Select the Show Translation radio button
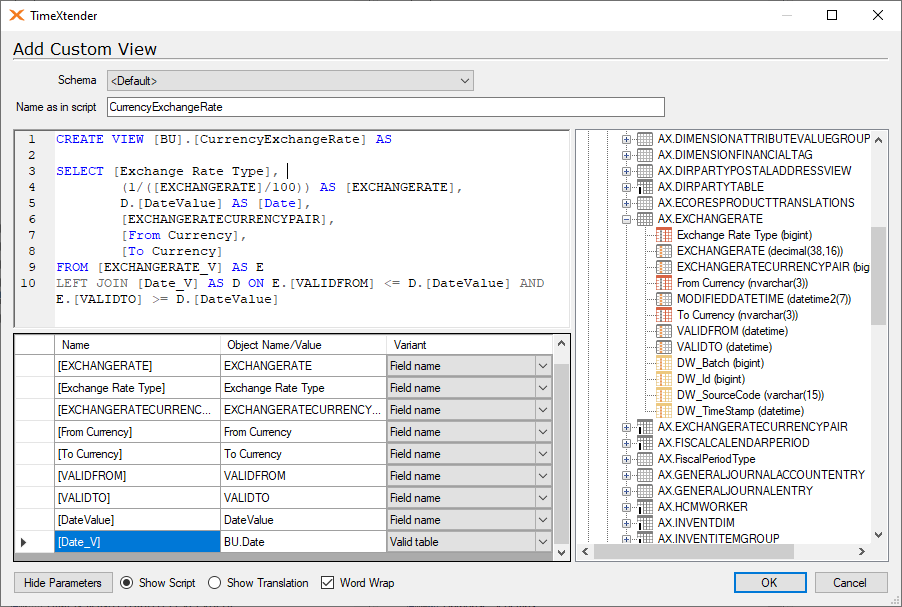This screenshot has height=607, width=902. [215, 583]
